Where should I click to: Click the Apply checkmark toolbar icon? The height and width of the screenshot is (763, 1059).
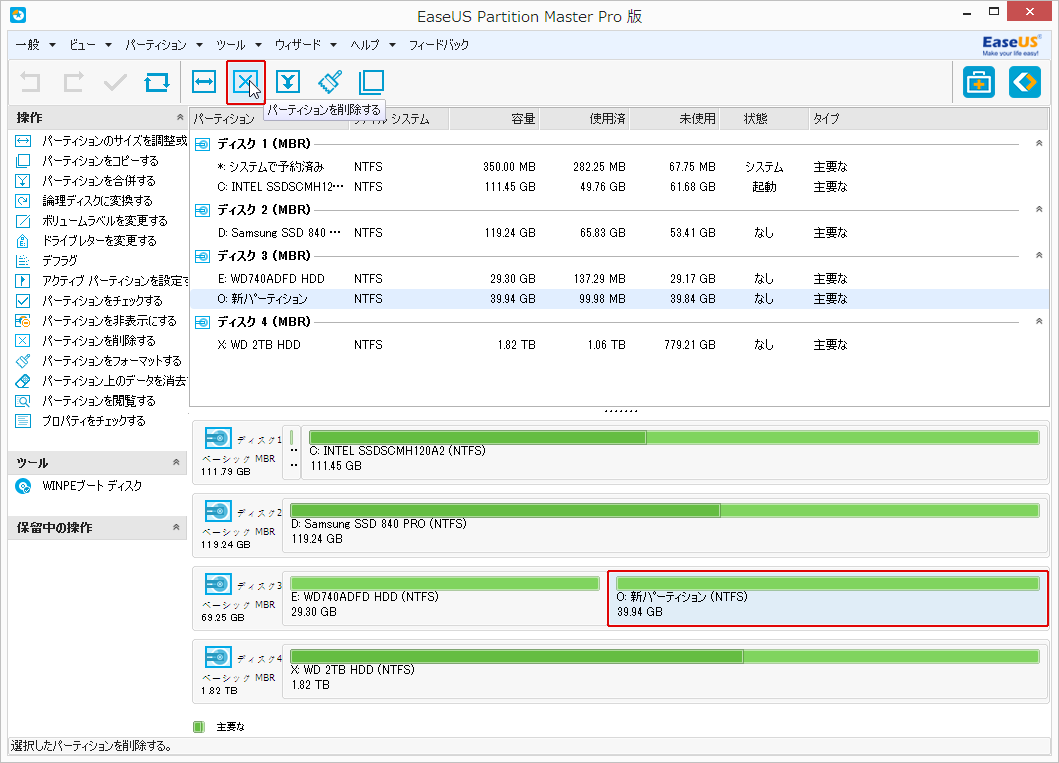point(115,82)
